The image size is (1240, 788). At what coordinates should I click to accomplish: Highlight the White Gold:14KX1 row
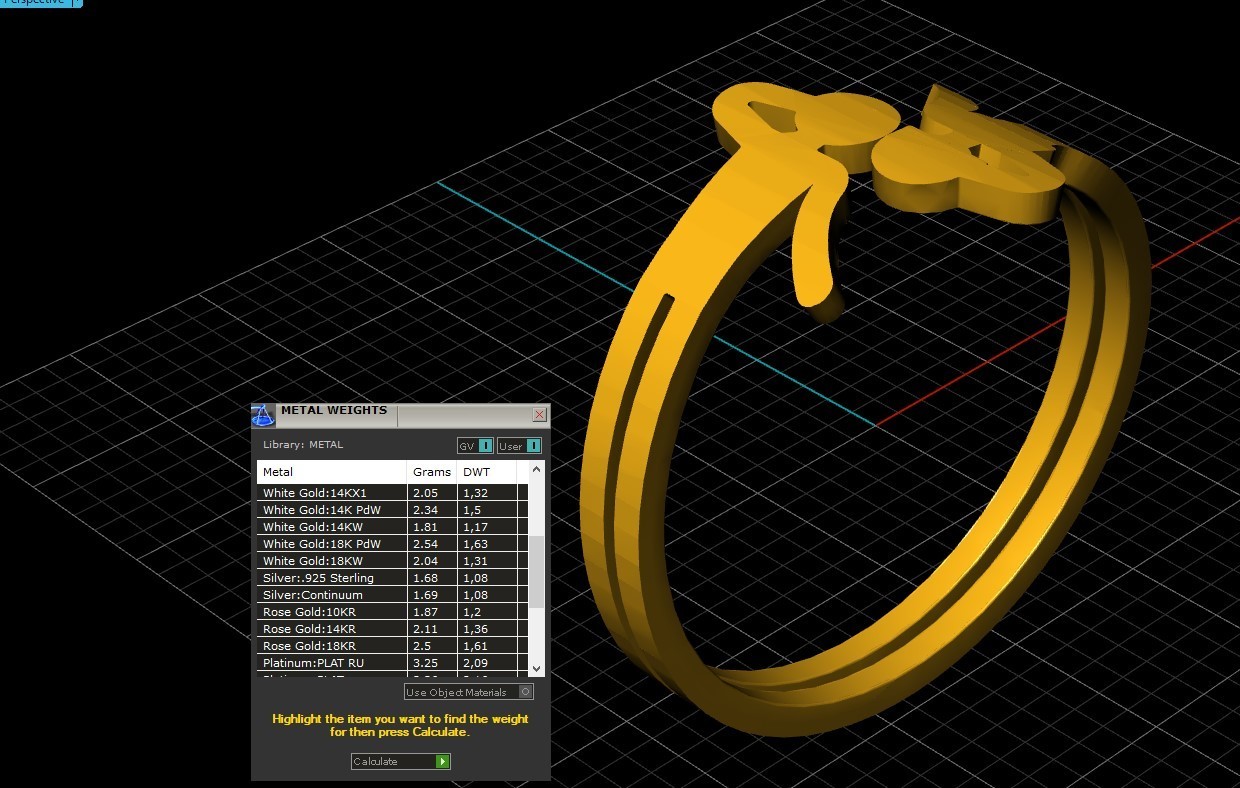pyautogui.click(x=330, y=493)
